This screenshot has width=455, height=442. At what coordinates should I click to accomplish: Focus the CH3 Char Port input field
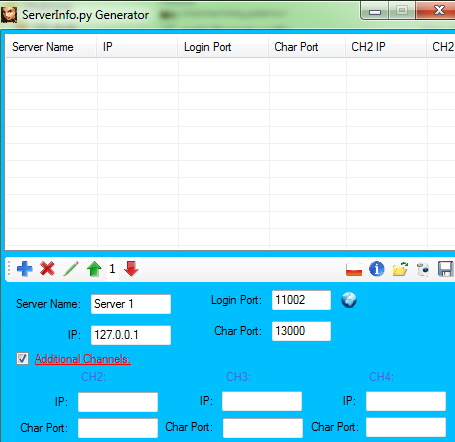point(263,428)
